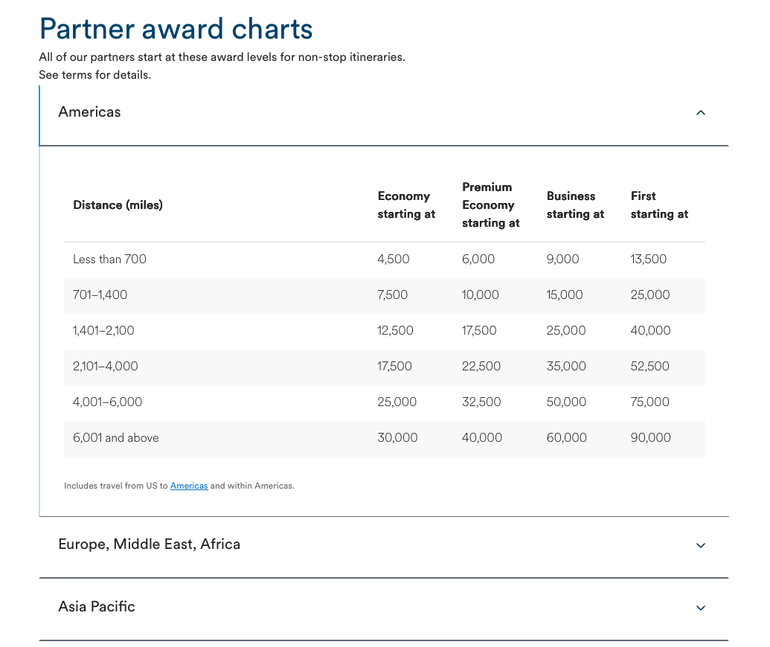The width and height of the screenshot is (770, 647).
Task: Select the 'Less than 700' distance row
Action: click(x=110, y=259)
